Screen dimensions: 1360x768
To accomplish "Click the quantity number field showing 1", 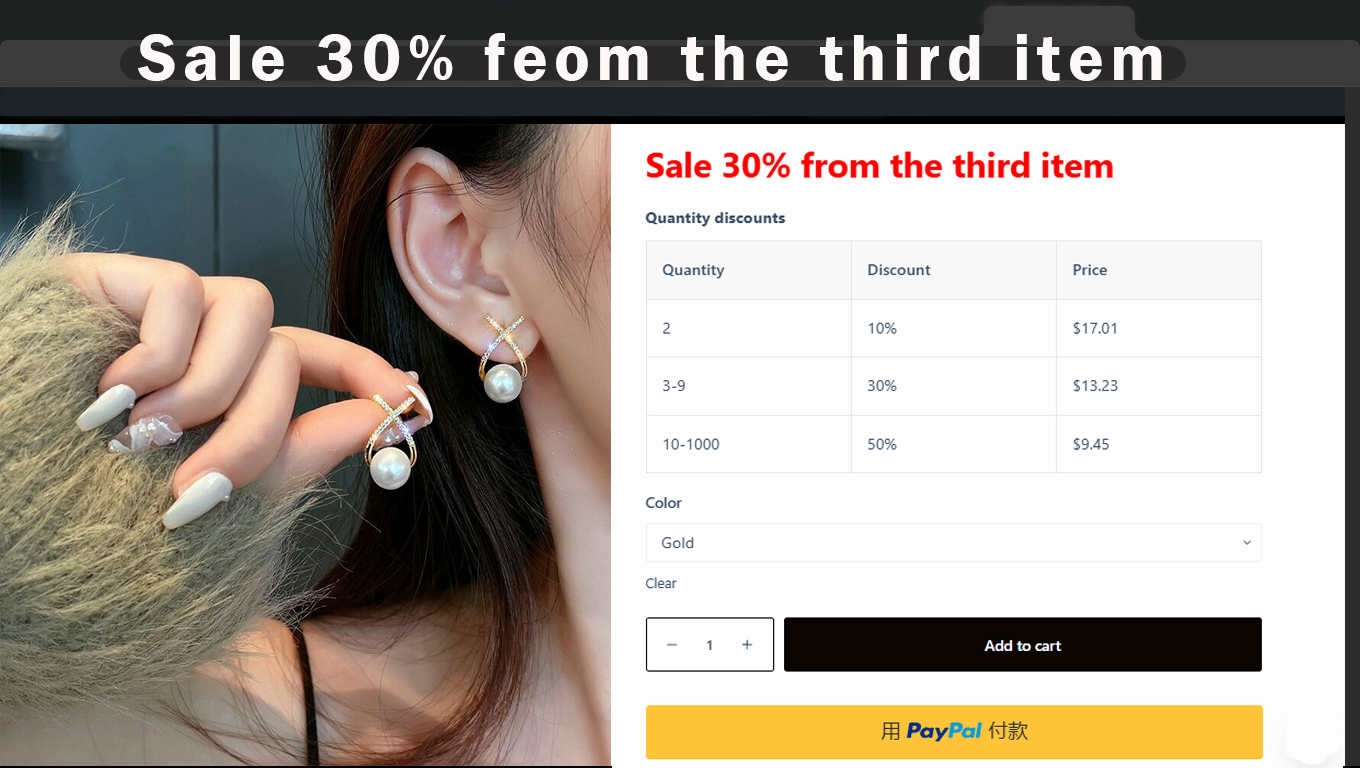I will pyautogui.click(x=710, y=645).
